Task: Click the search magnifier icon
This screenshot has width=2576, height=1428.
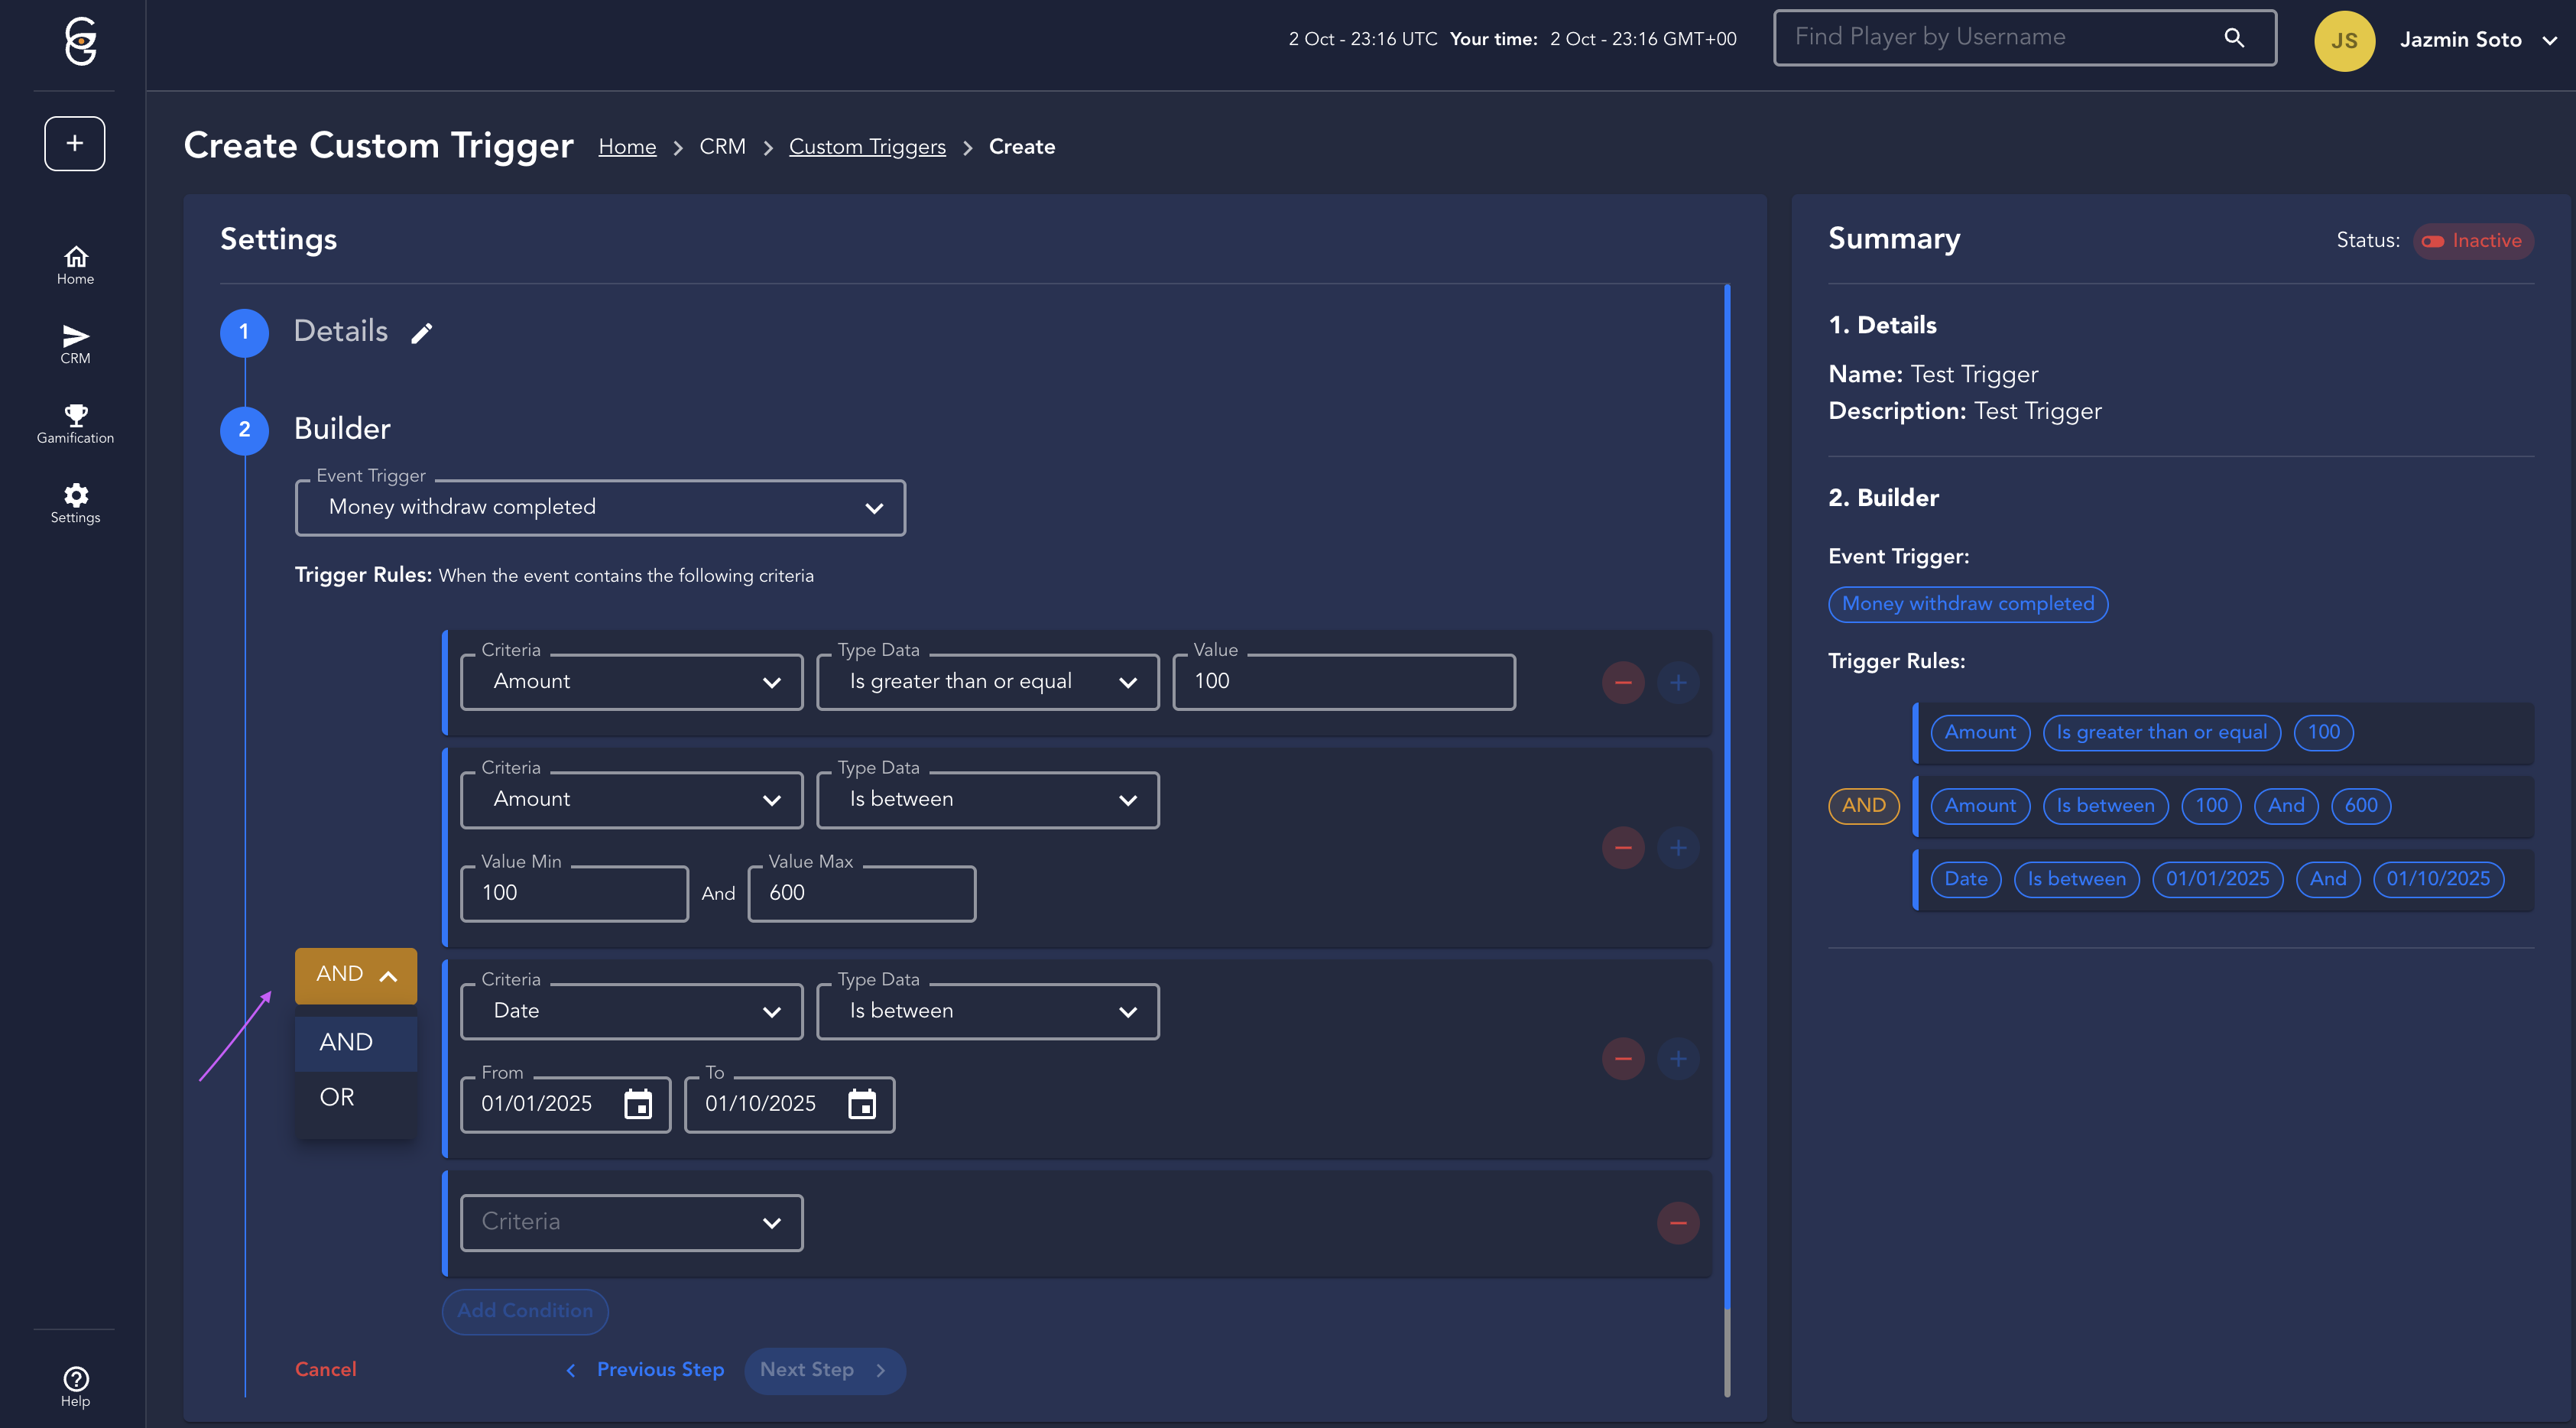Action: tap(2233, 38)
